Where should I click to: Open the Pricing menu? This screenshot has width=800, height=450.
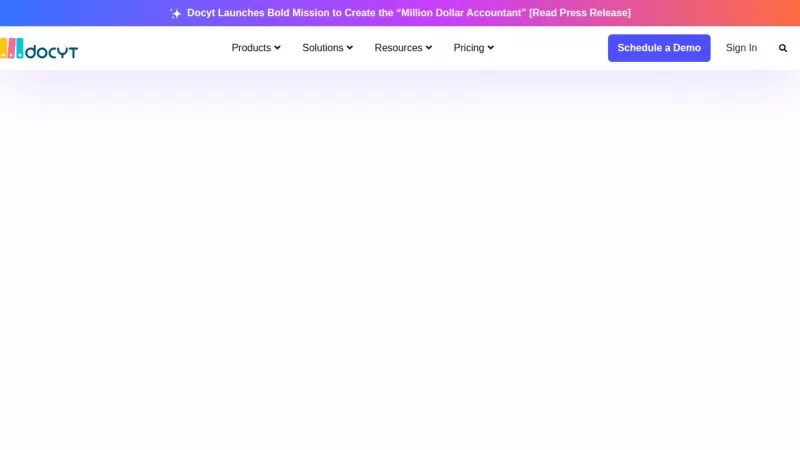pyautogui.click(x=468, y=48)
